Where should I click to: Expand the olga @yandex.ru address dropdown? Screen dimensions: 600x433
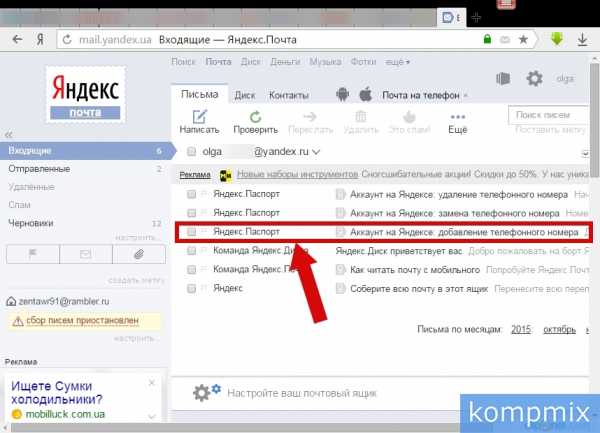click(x=316, y=152)
